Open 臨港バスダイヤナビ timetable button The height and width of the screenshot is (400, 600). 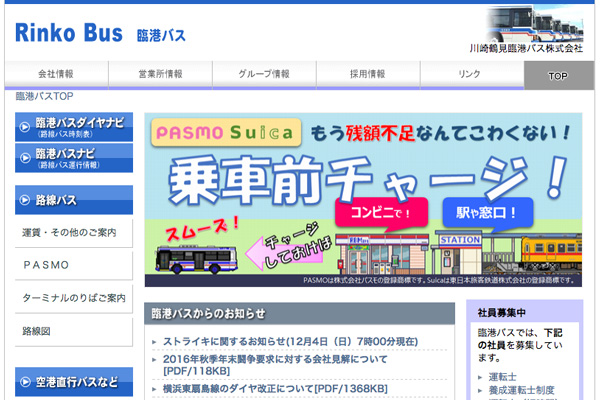74,127
